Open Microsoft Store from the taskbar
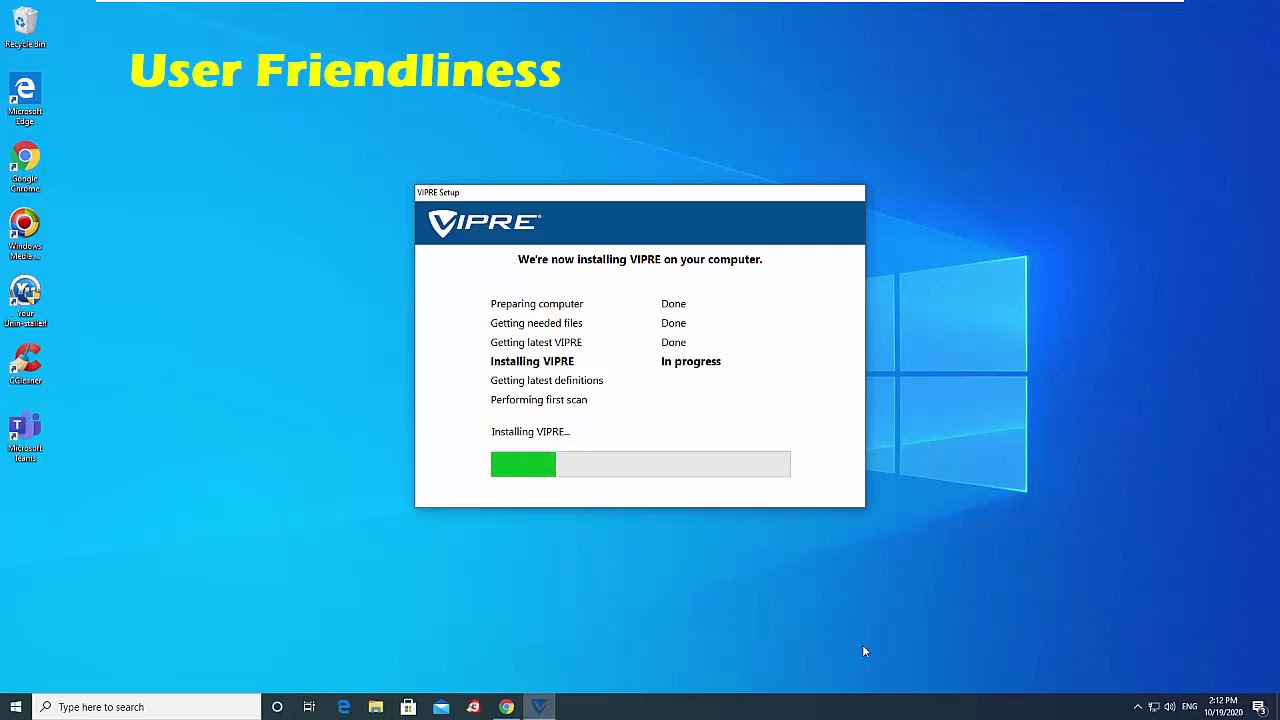Viewport: 1280px width, 720px height. 408,707
